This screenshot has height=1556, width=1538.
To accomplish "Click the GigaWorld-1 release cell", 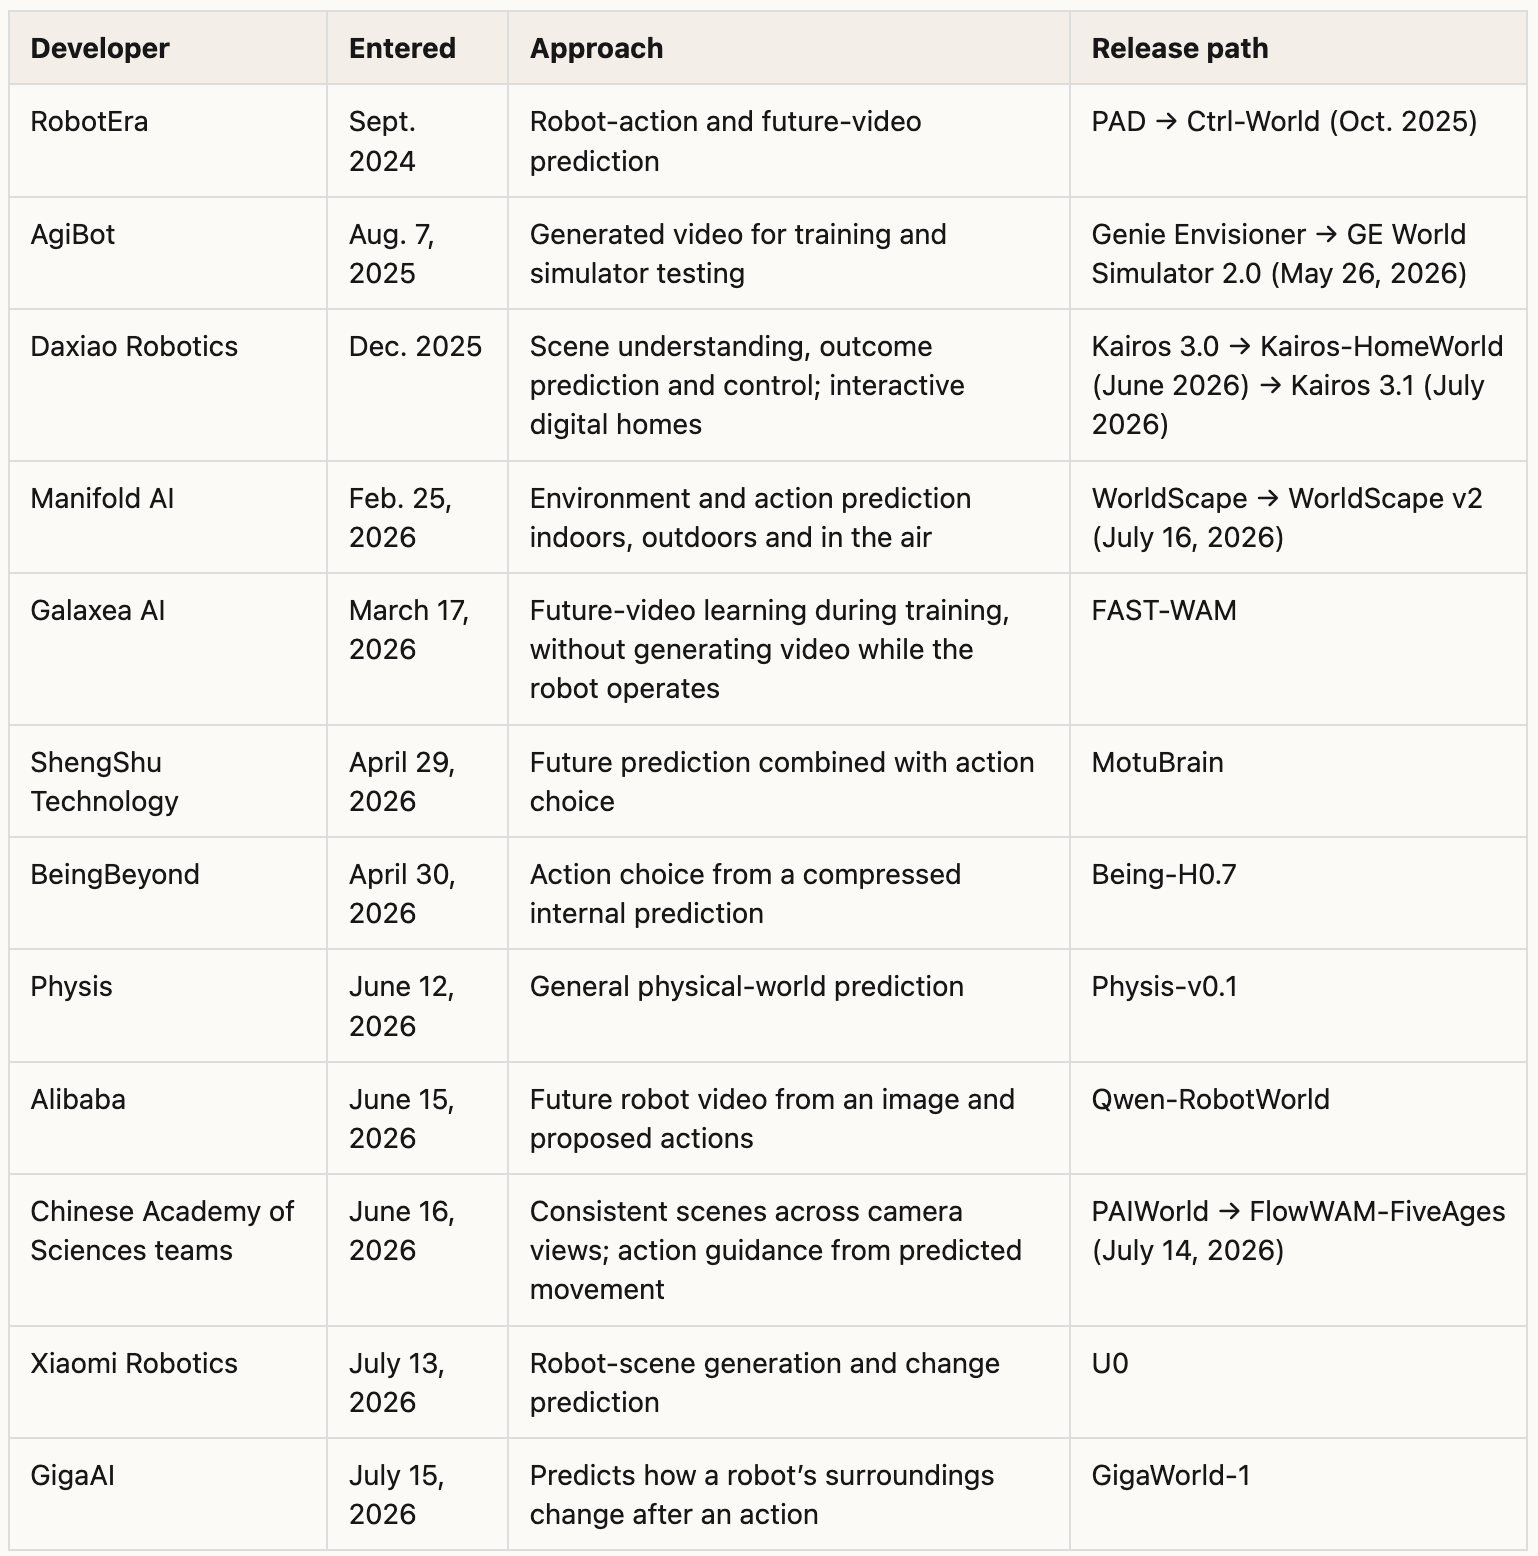I will 1298,1494.
